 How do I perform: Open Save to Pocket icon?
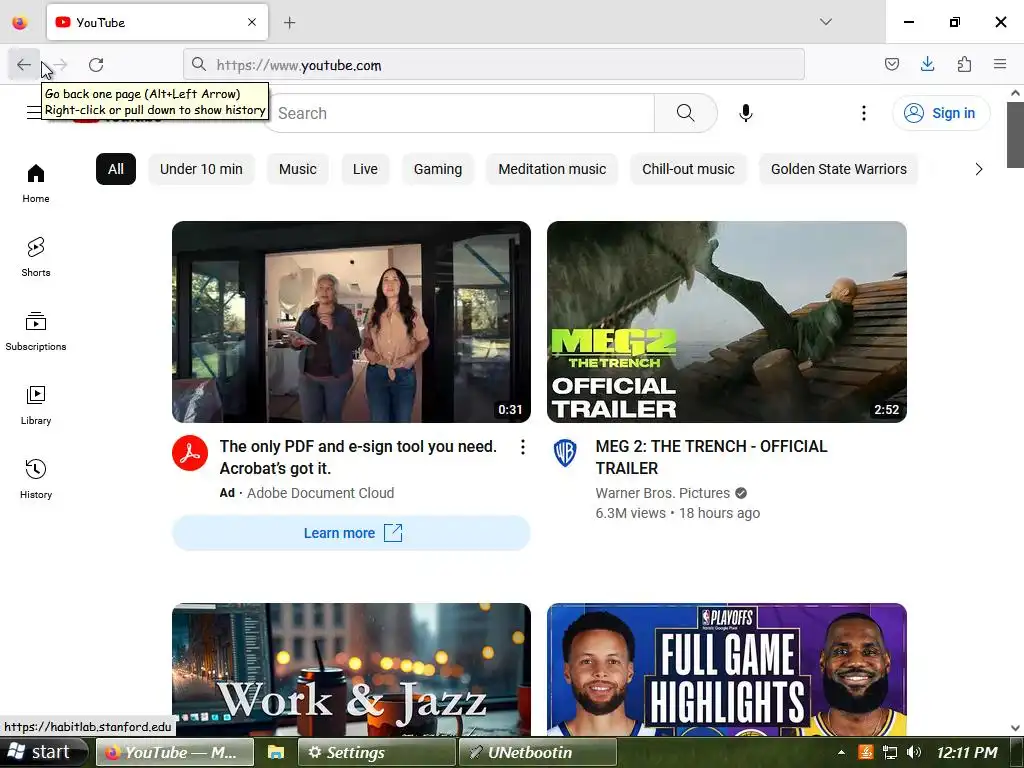pos(891,64)
